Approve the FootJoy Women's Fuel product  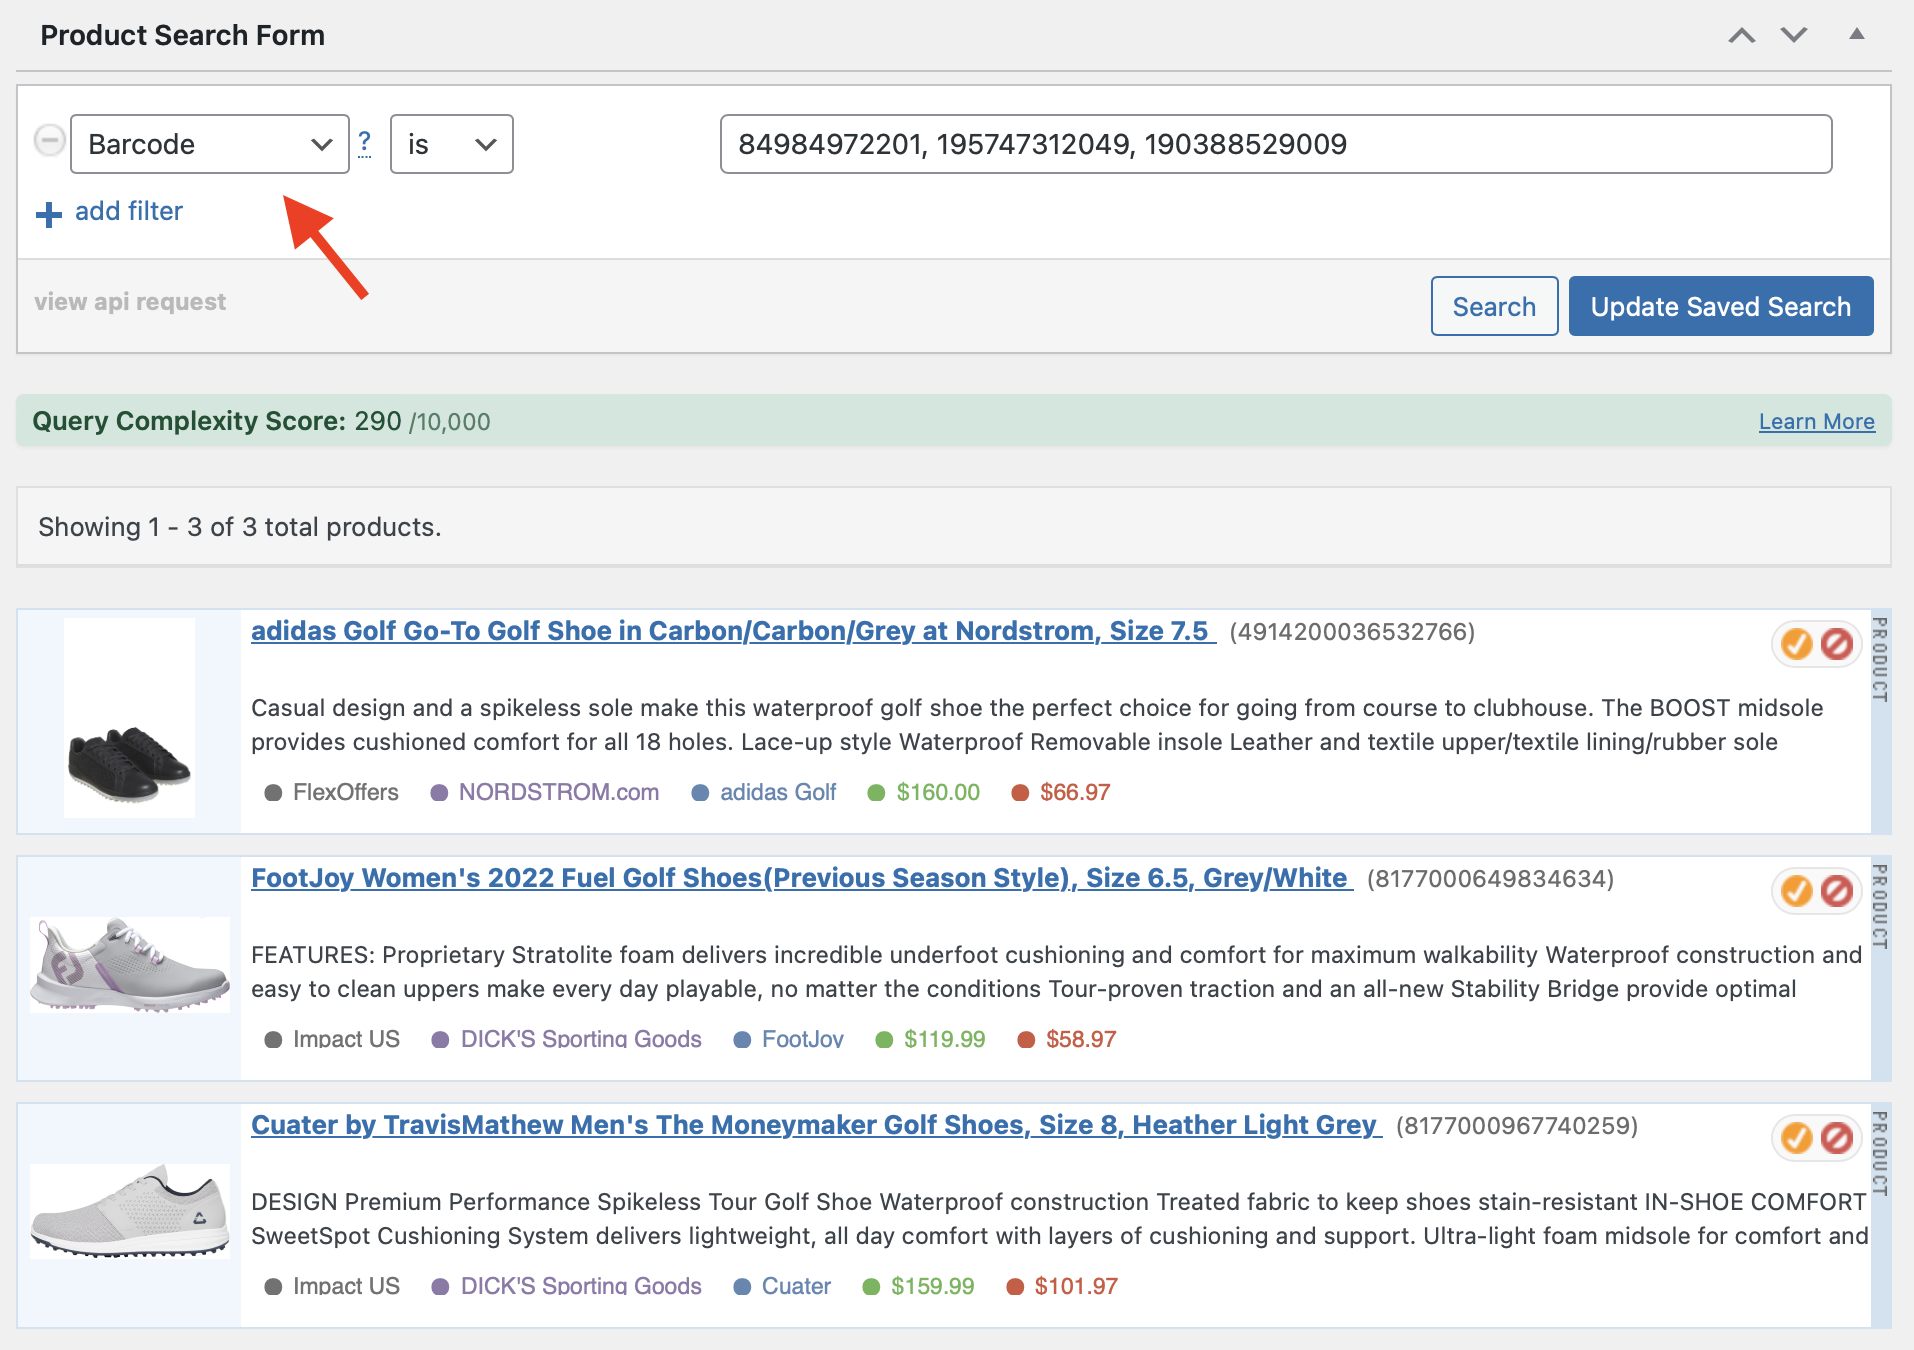[x=1799, y=890]
